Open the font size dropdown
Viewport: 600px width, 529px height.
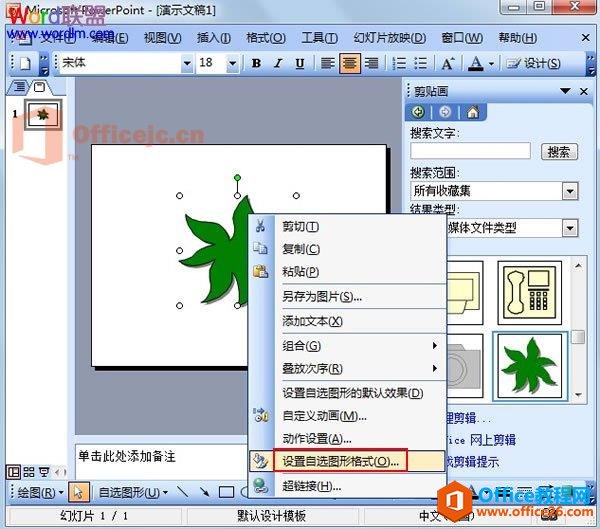236,63
